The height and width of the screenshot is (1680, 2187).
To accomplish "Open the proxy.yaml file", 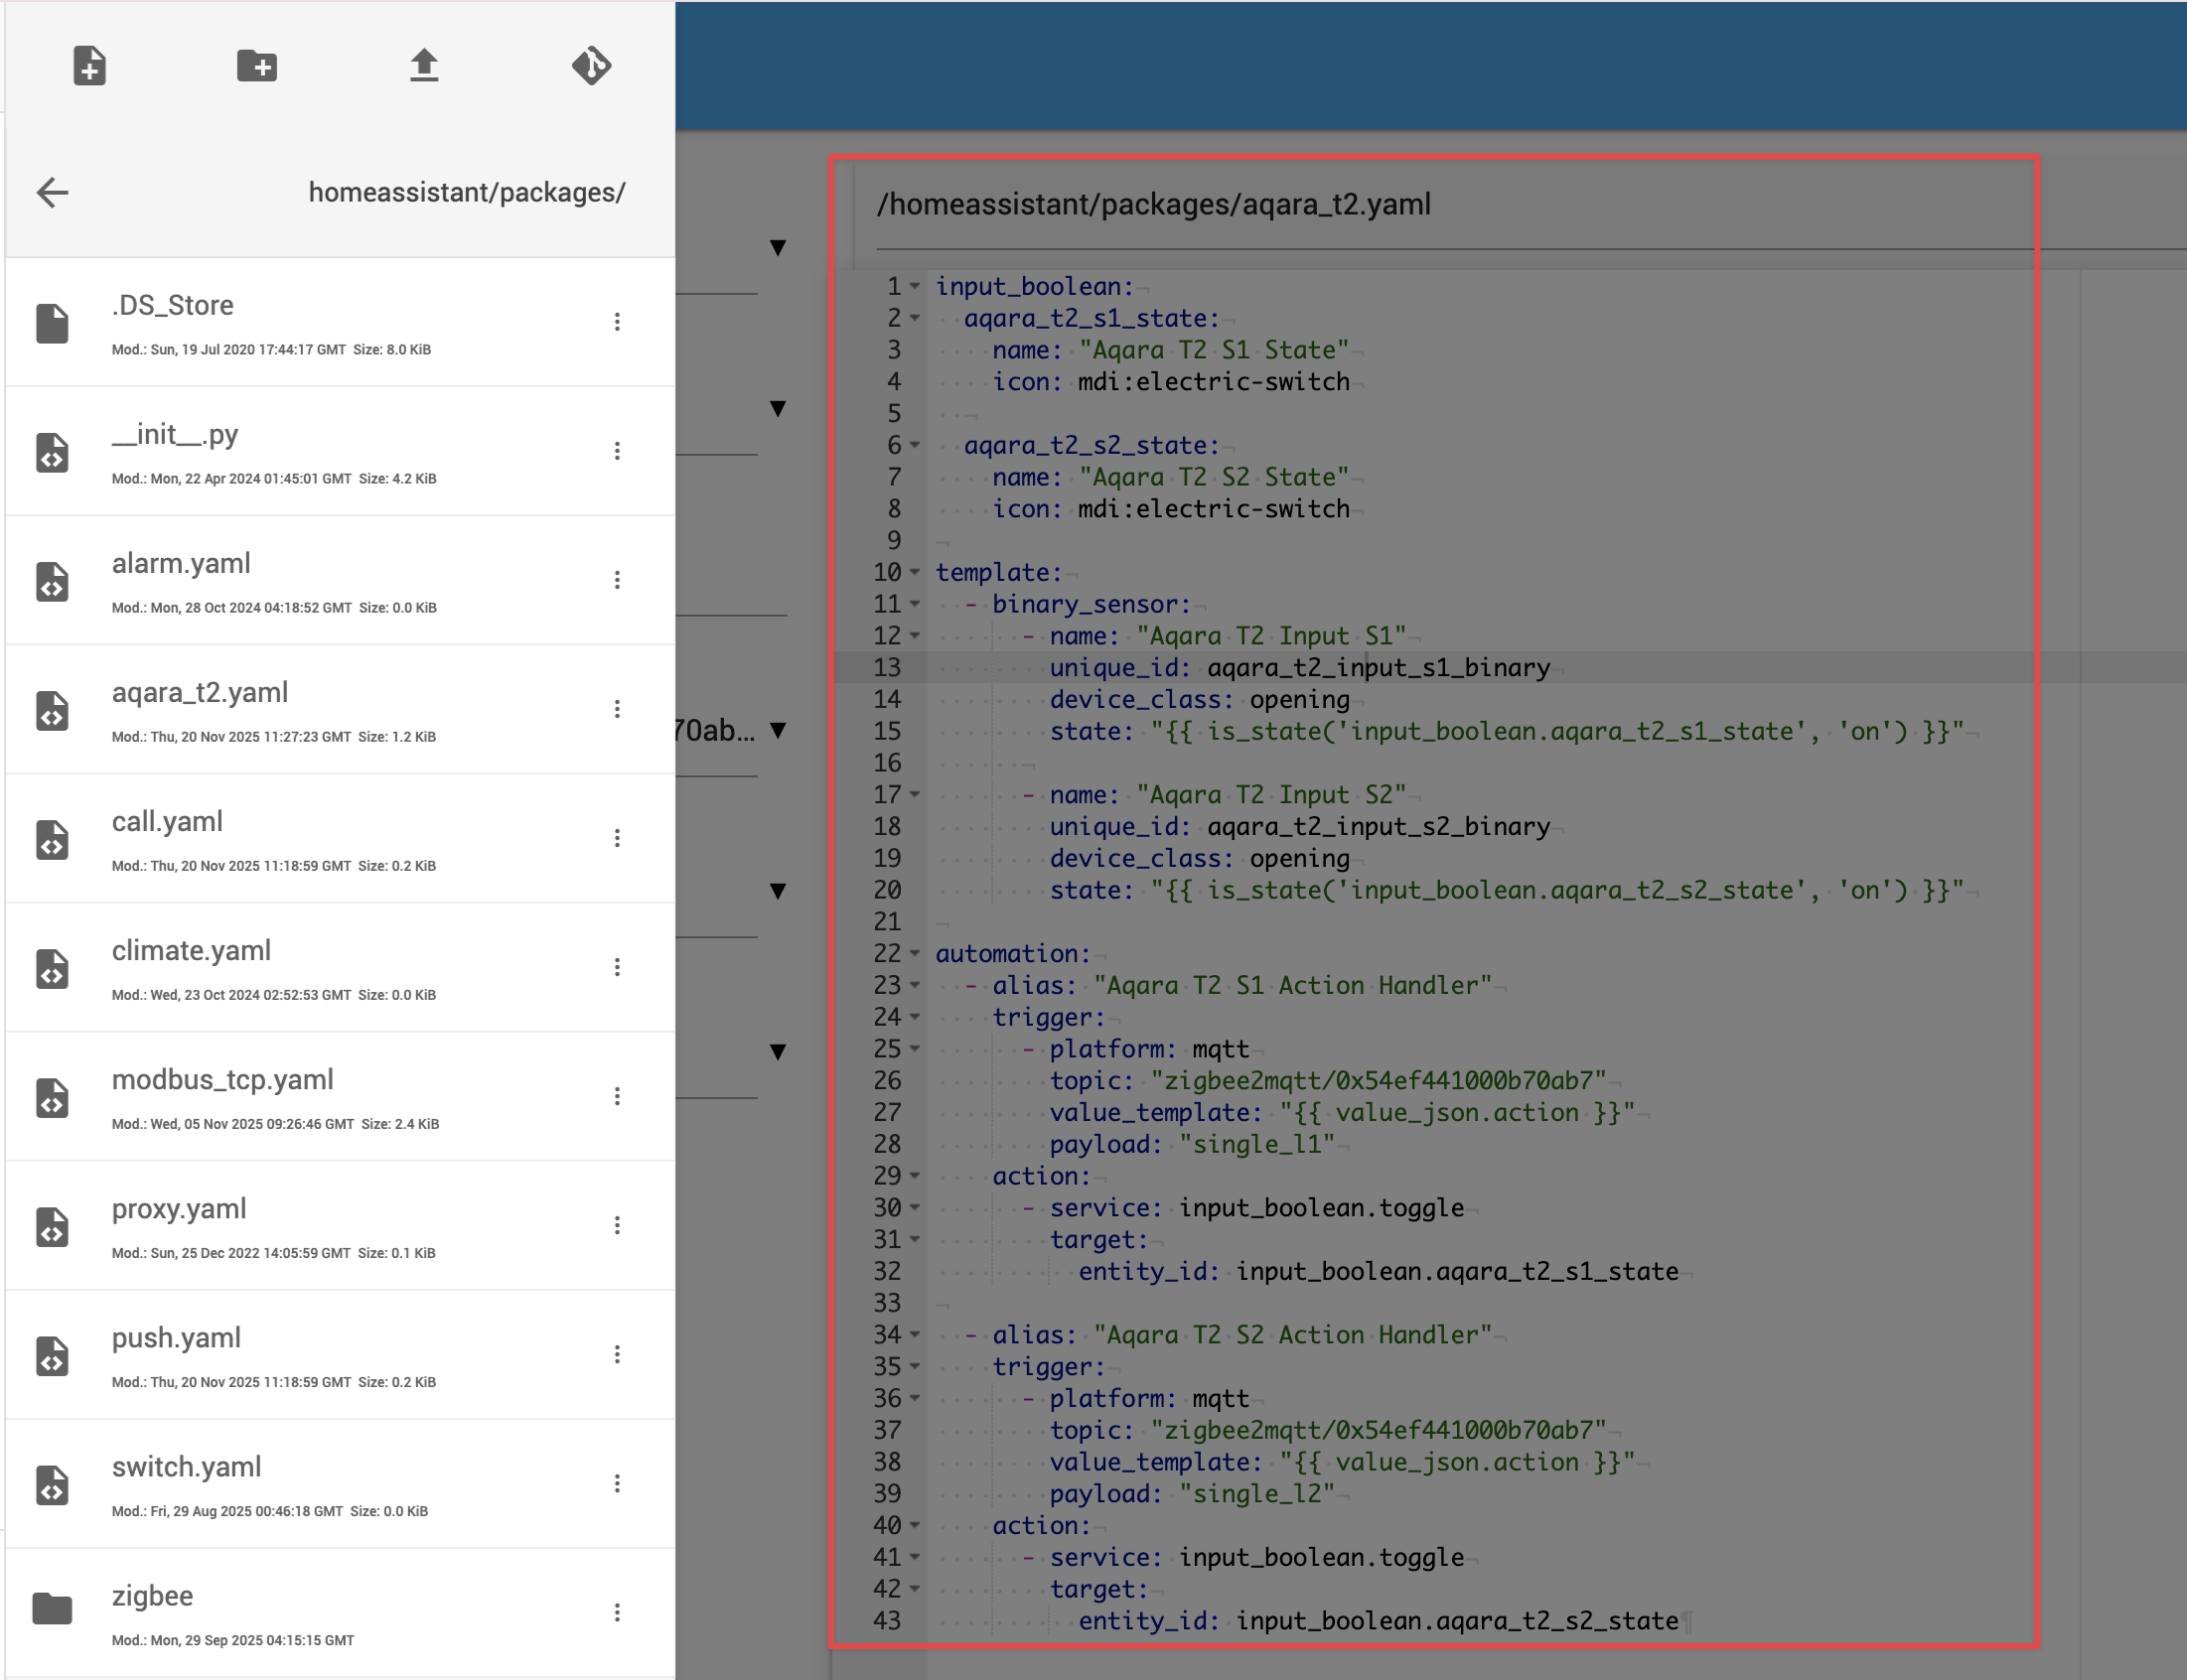I will (x=178, y=1208).
